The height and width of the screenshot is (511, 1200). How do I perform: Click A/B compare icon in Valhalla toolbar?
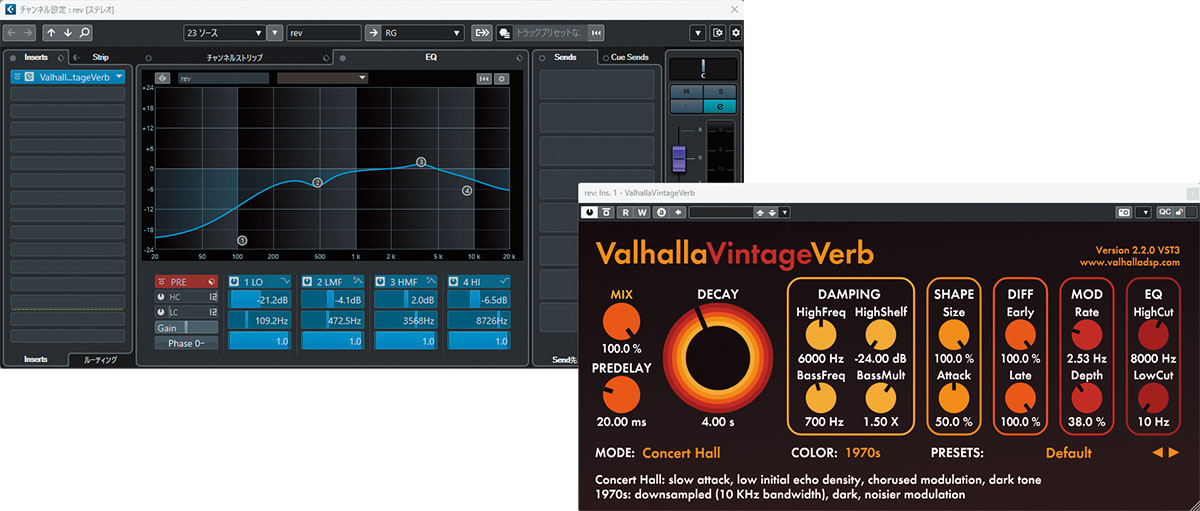660,212
